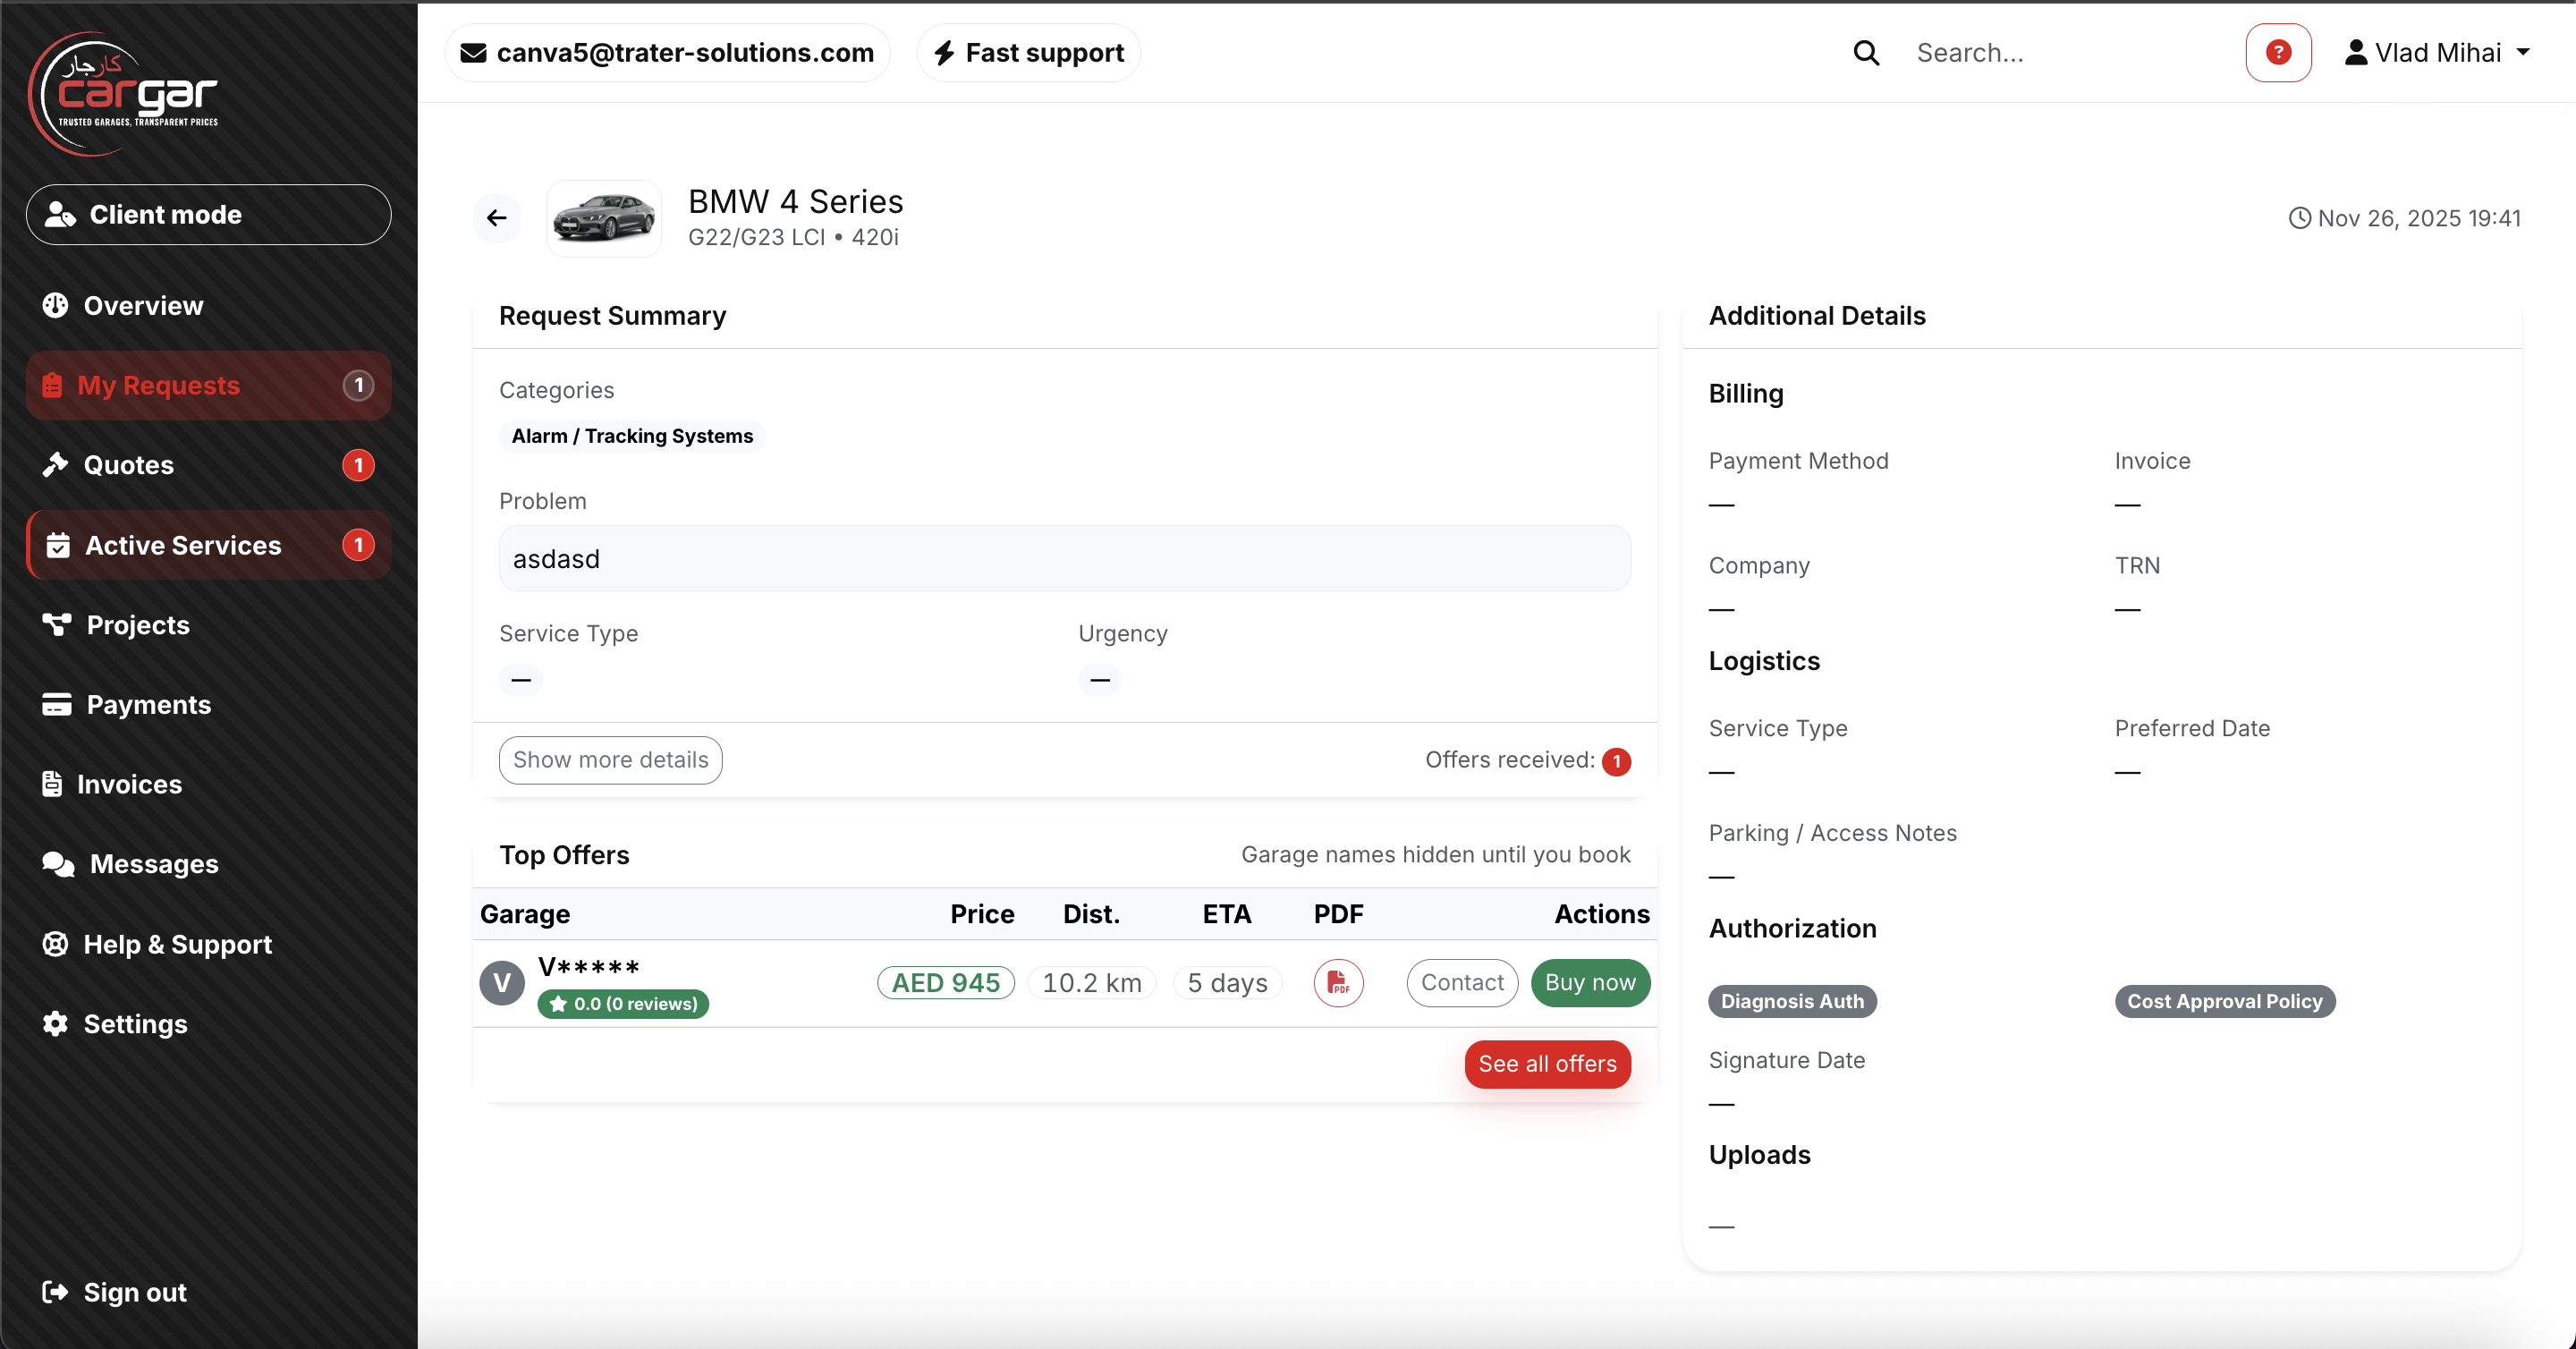
Task: Go to Active Services section
Action: [x=183, y=545]
